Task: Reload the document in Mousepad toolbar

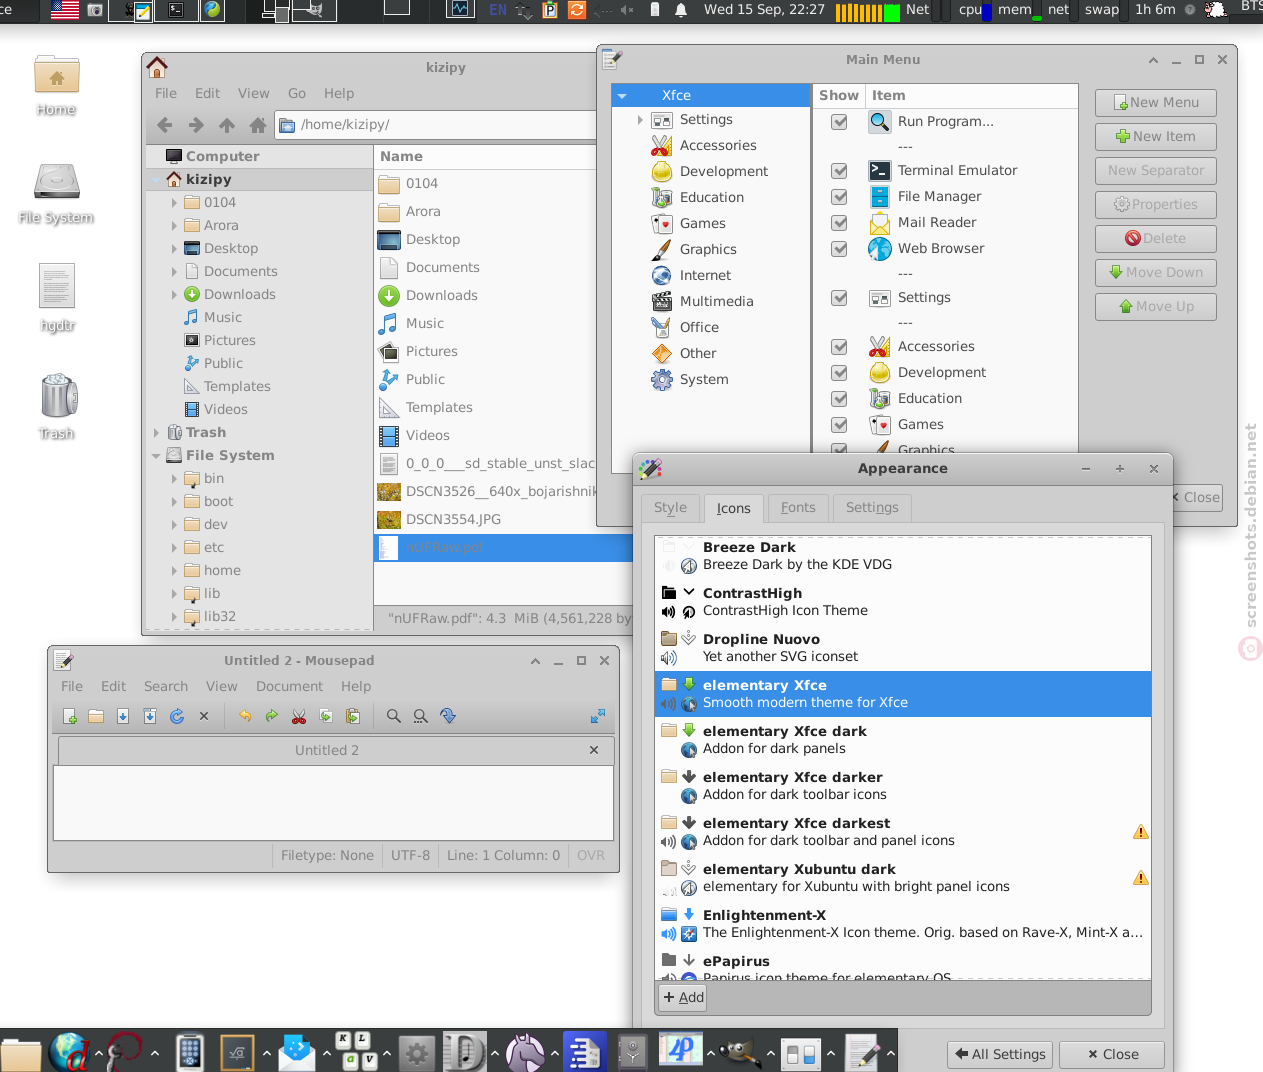Action: [x=177, y=716]
